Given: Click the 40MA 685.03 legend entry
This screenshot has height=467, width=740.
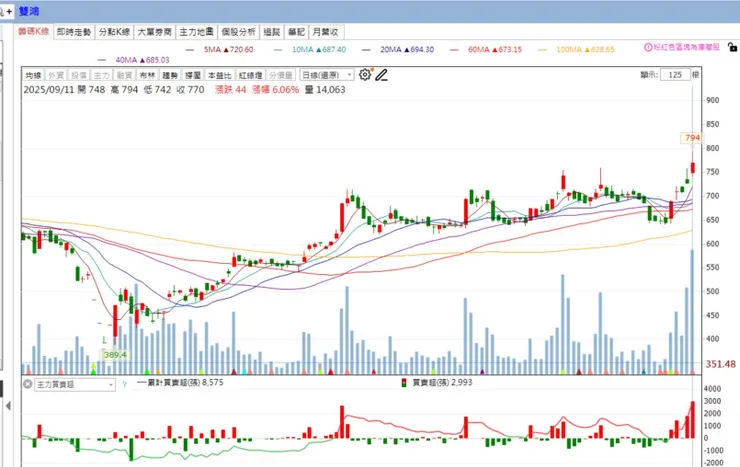Looking at the screenshot, I should [x=133, y=60].
